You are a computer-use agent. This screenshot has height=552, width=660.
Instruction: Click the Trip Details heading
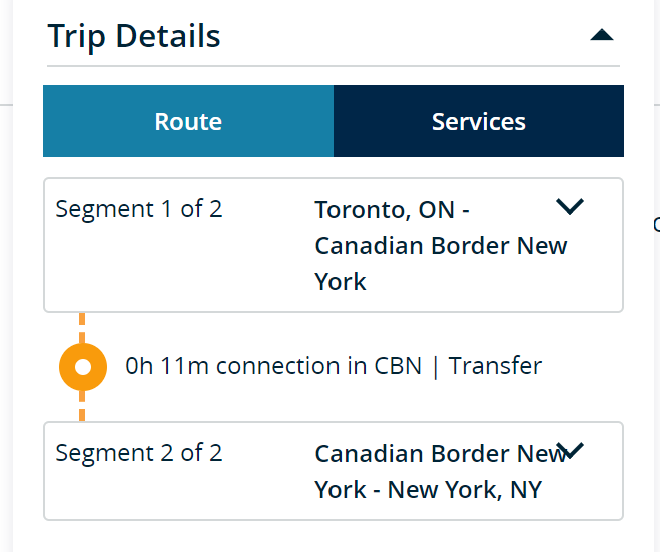[134, 36]
